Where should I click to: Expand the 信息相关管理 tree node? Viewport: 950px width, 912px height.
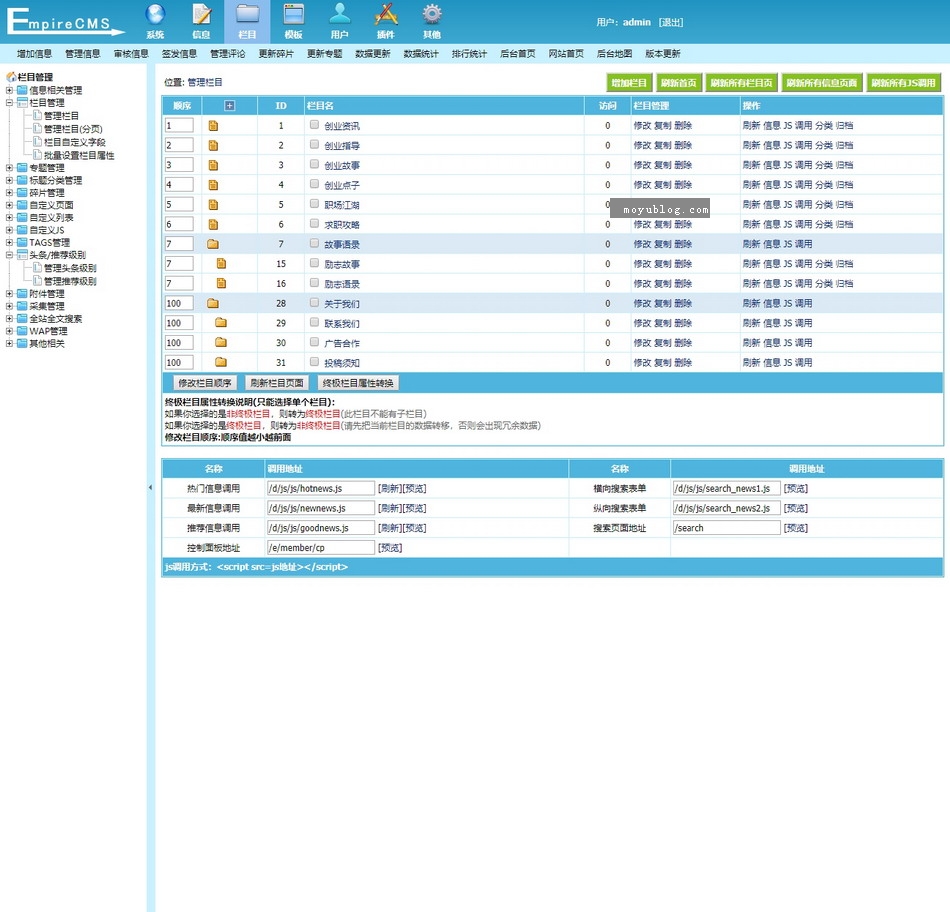click(x=9, y=90)
